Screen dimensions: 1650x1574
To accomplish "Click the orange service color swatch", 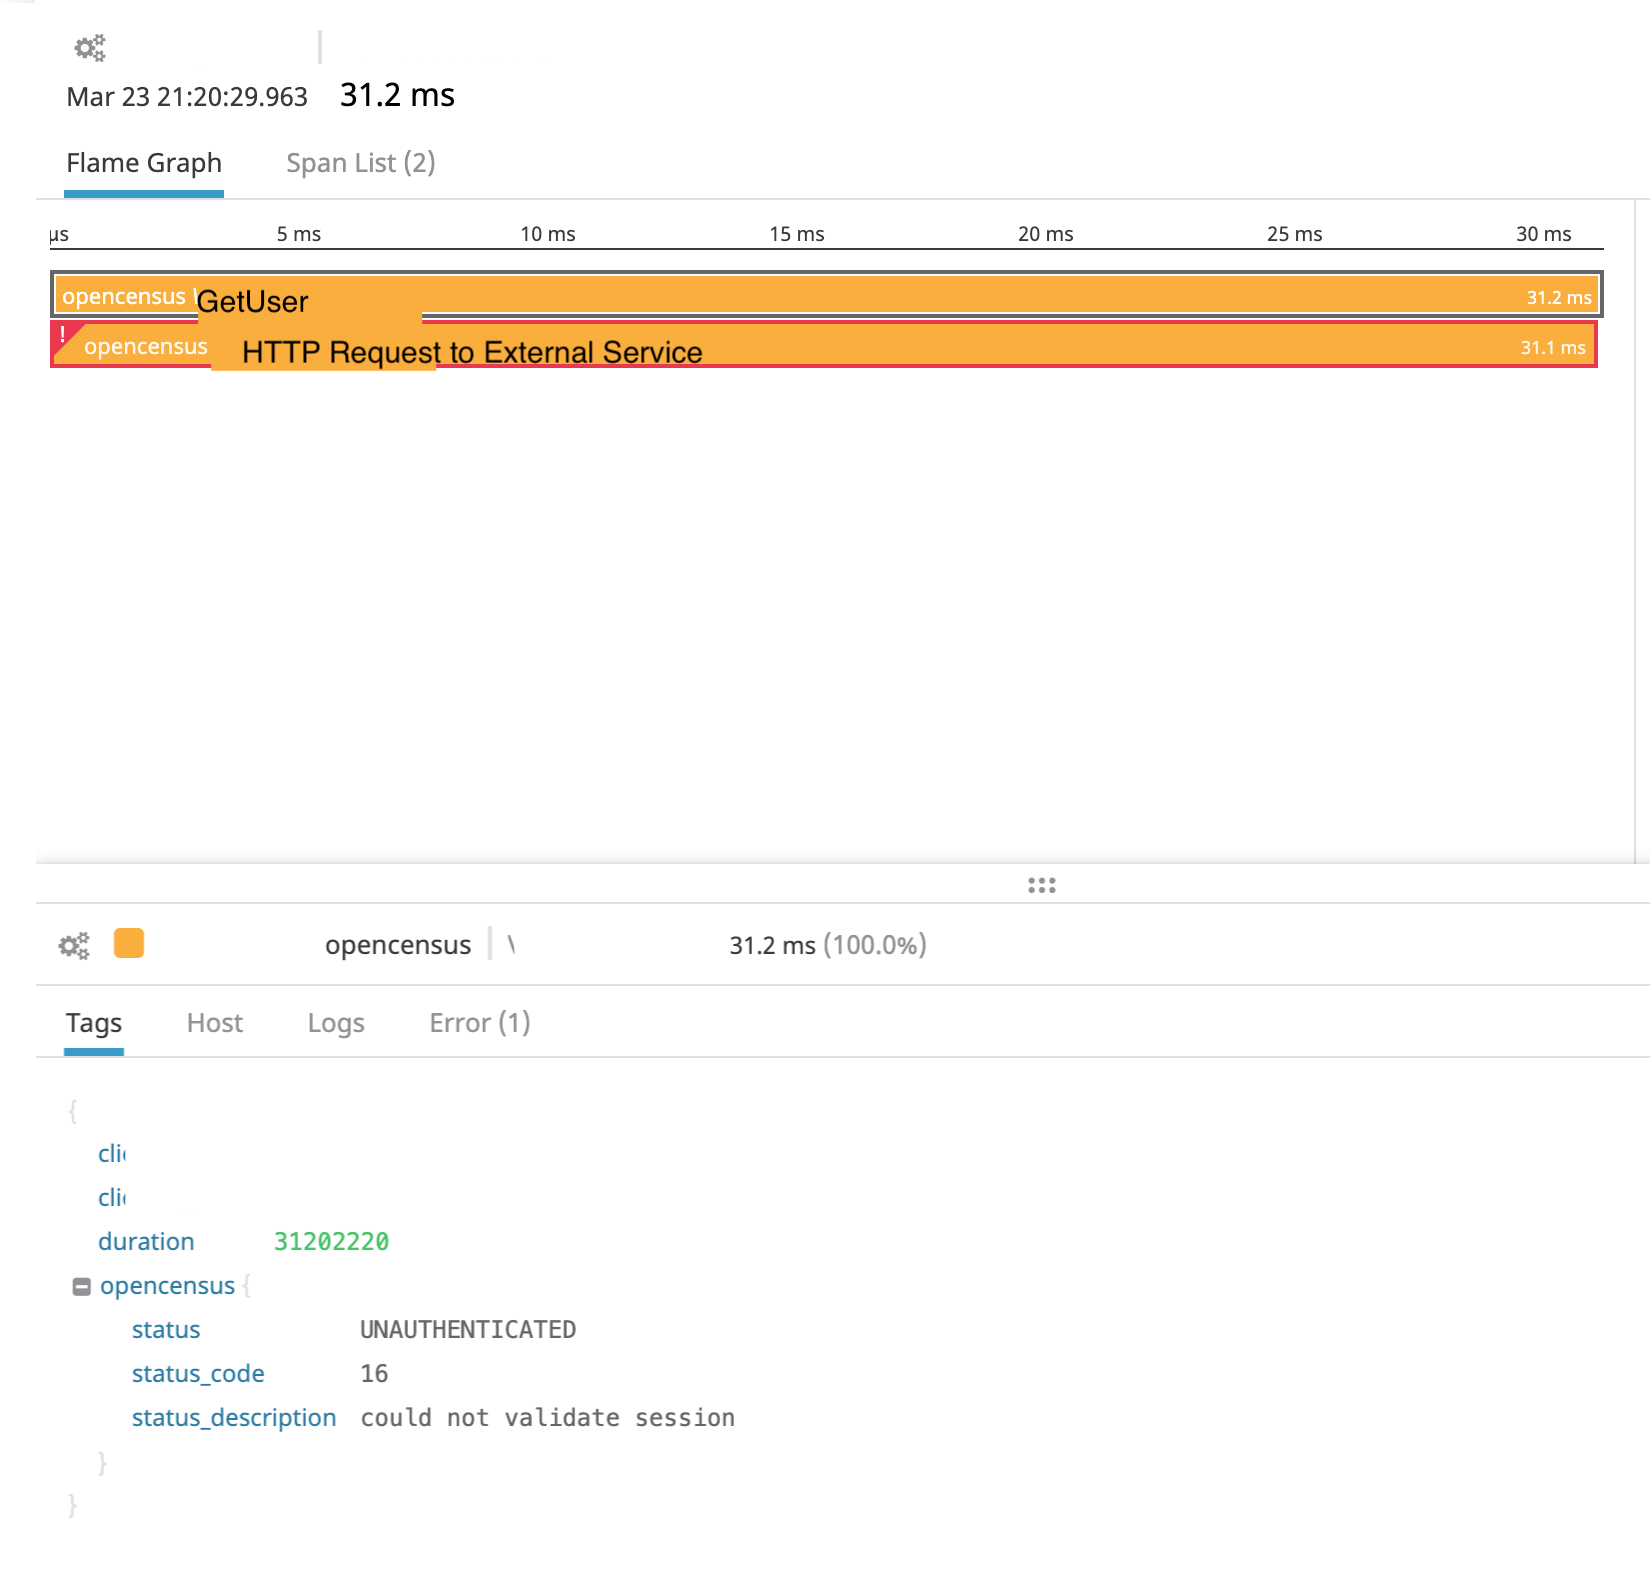I will pyautogui.click(x=129, y=943).
